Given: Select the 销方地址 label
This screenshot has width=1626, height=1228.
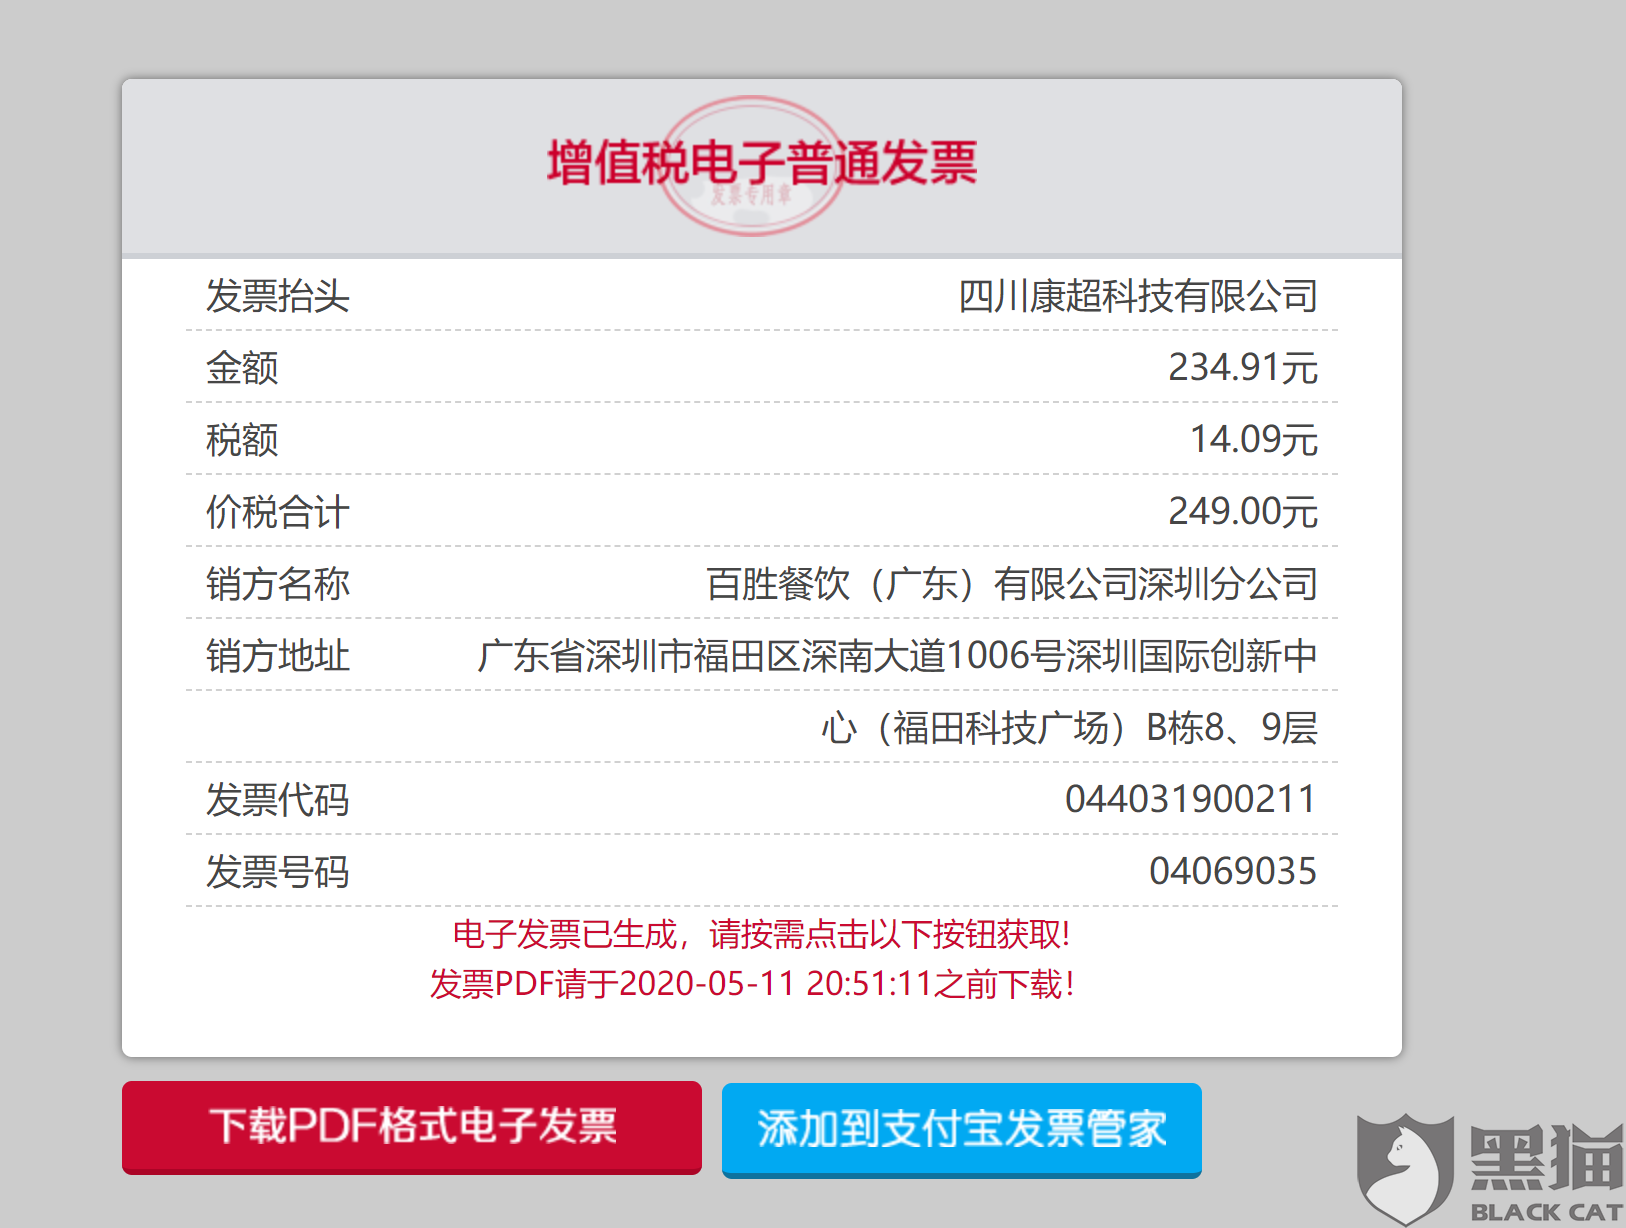Looking at the screenshot, I should coord(278,656).
